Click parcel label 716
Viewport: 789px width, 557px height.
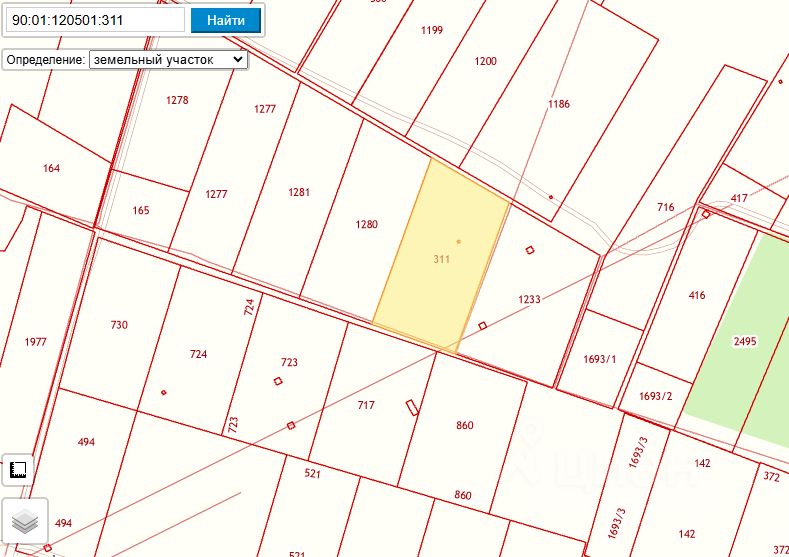point(665,207)
